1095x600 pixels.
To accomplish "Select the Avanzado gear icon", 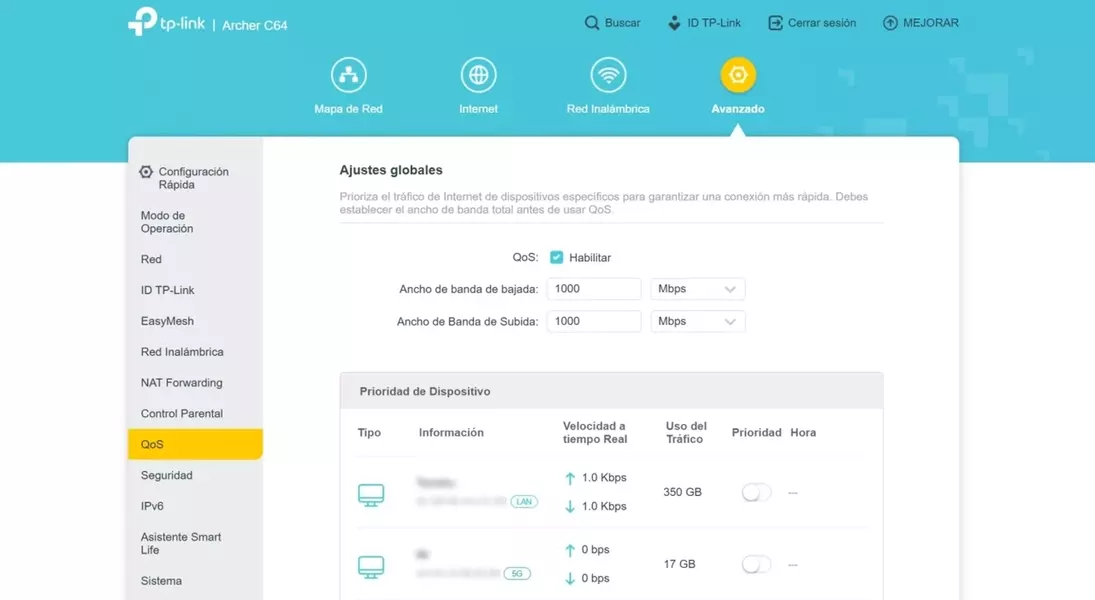I will 738,75.
